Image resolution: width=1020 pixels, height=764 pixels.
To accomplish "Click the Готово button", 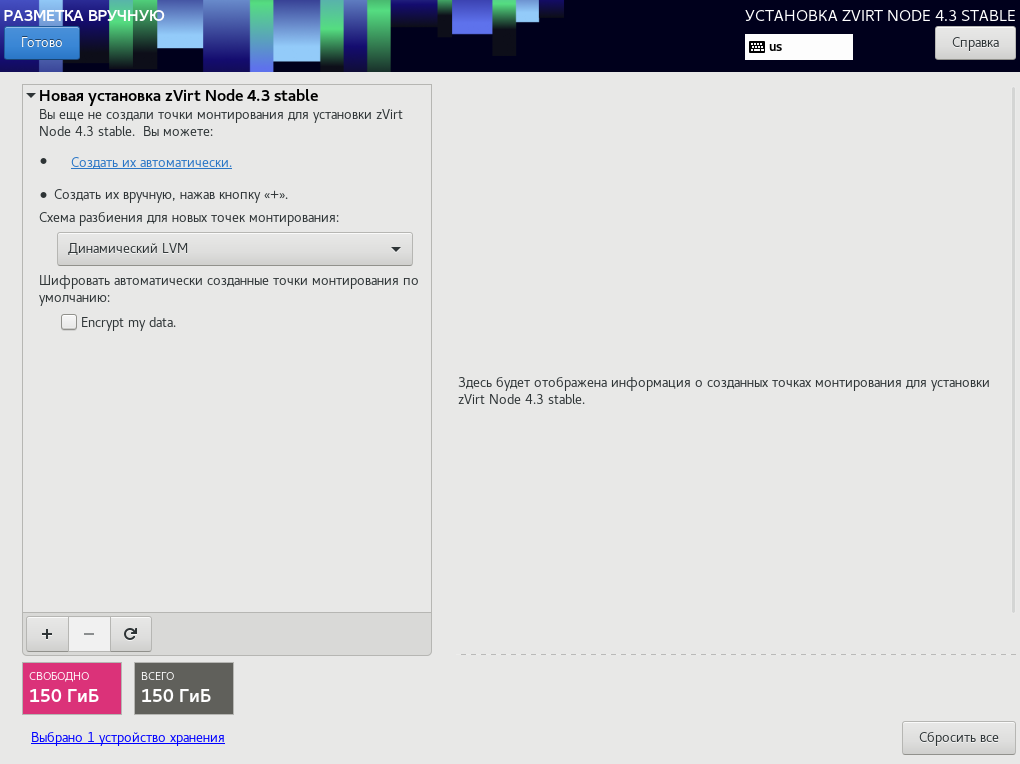I will (x=42, y=43).
